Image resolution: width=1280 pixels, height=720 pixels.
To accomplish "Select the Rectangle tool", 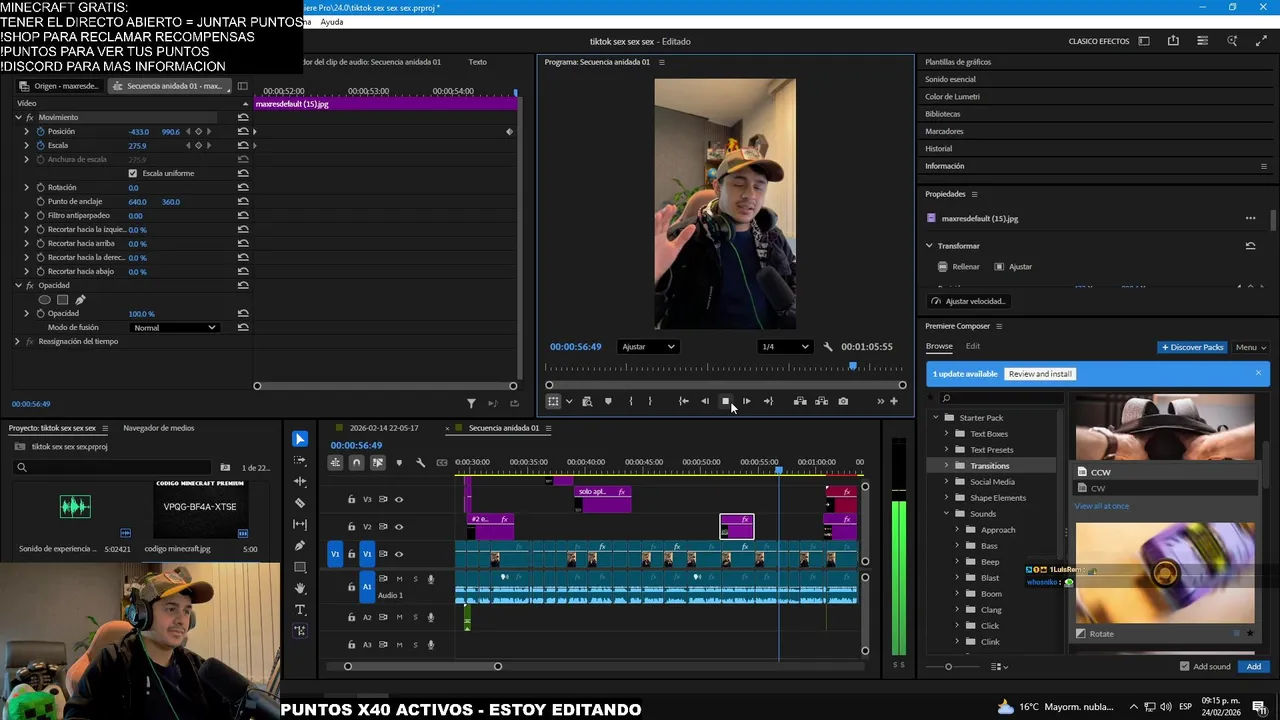I will coord(300,567).
